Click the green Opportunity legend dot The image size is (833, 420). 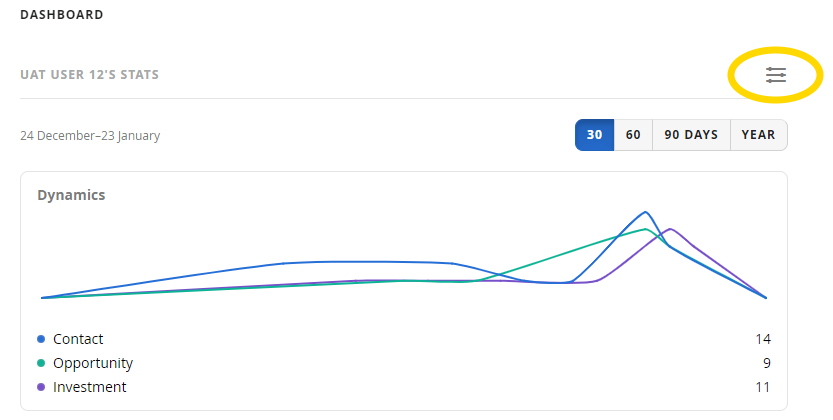click(41, 363)
